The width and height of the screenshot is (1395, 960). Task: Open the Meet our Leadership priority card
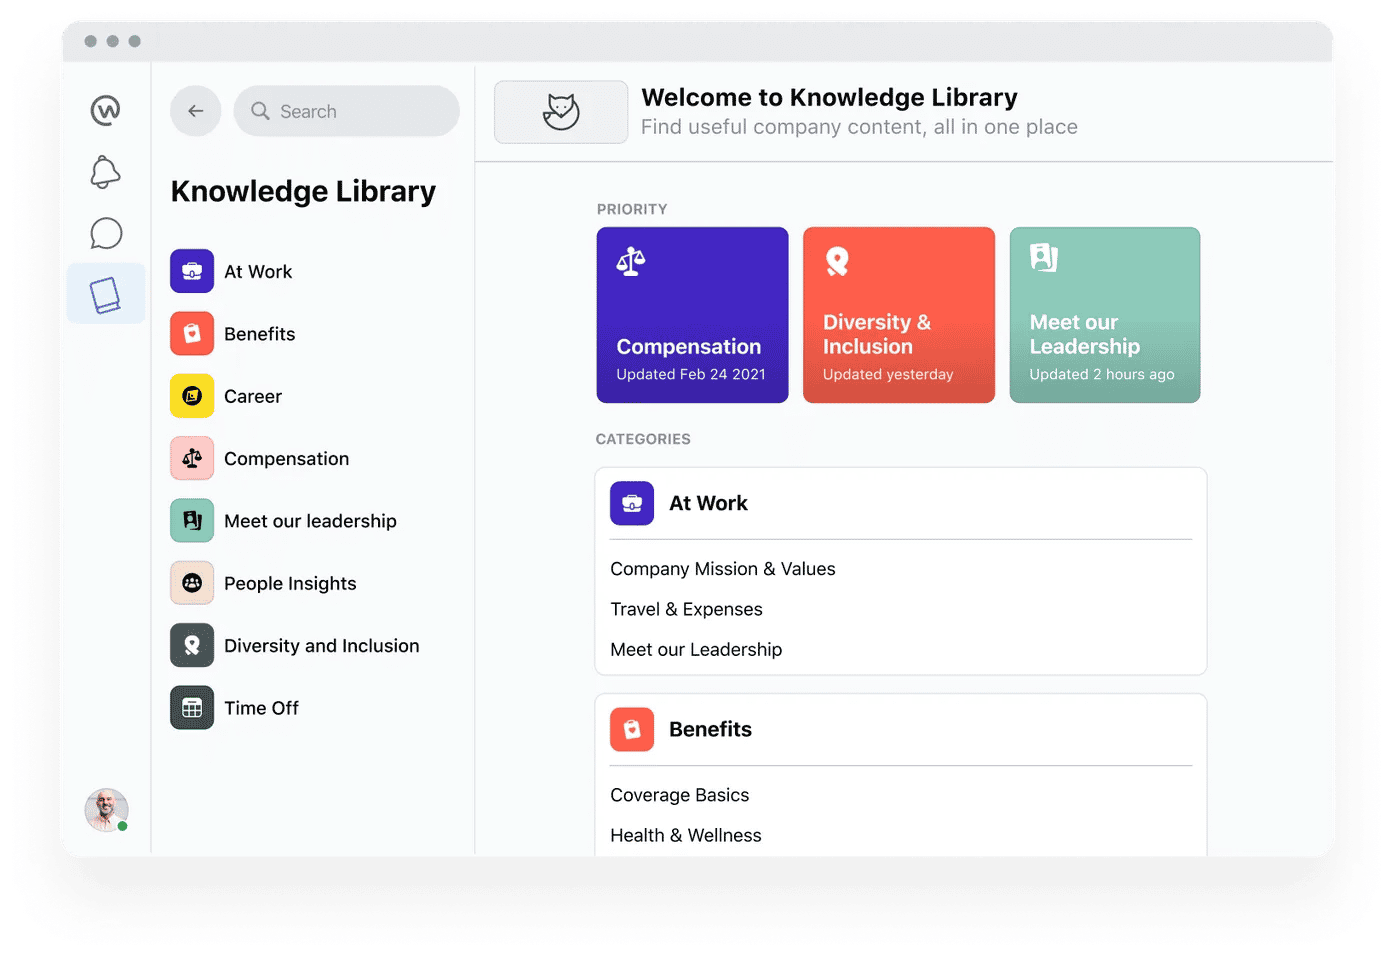(x=1104, y=315)
